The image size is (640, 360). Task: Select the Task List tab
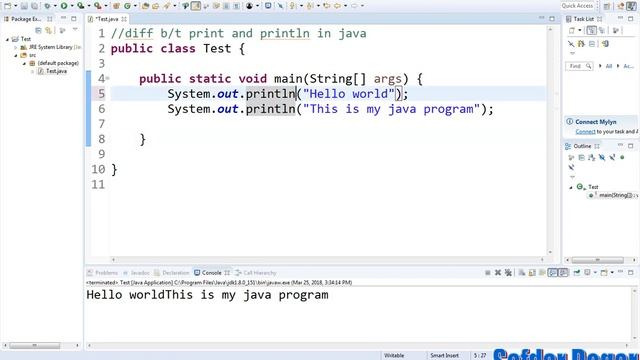tap(583, 19)
